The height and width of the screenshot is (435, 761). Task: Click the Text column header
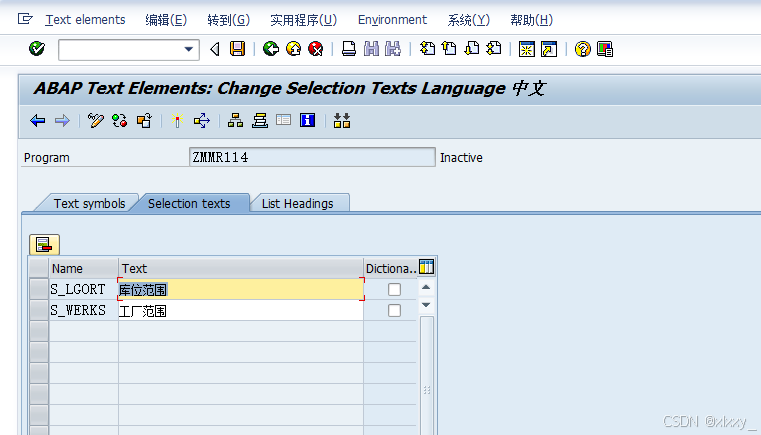[x=241, y=268]
